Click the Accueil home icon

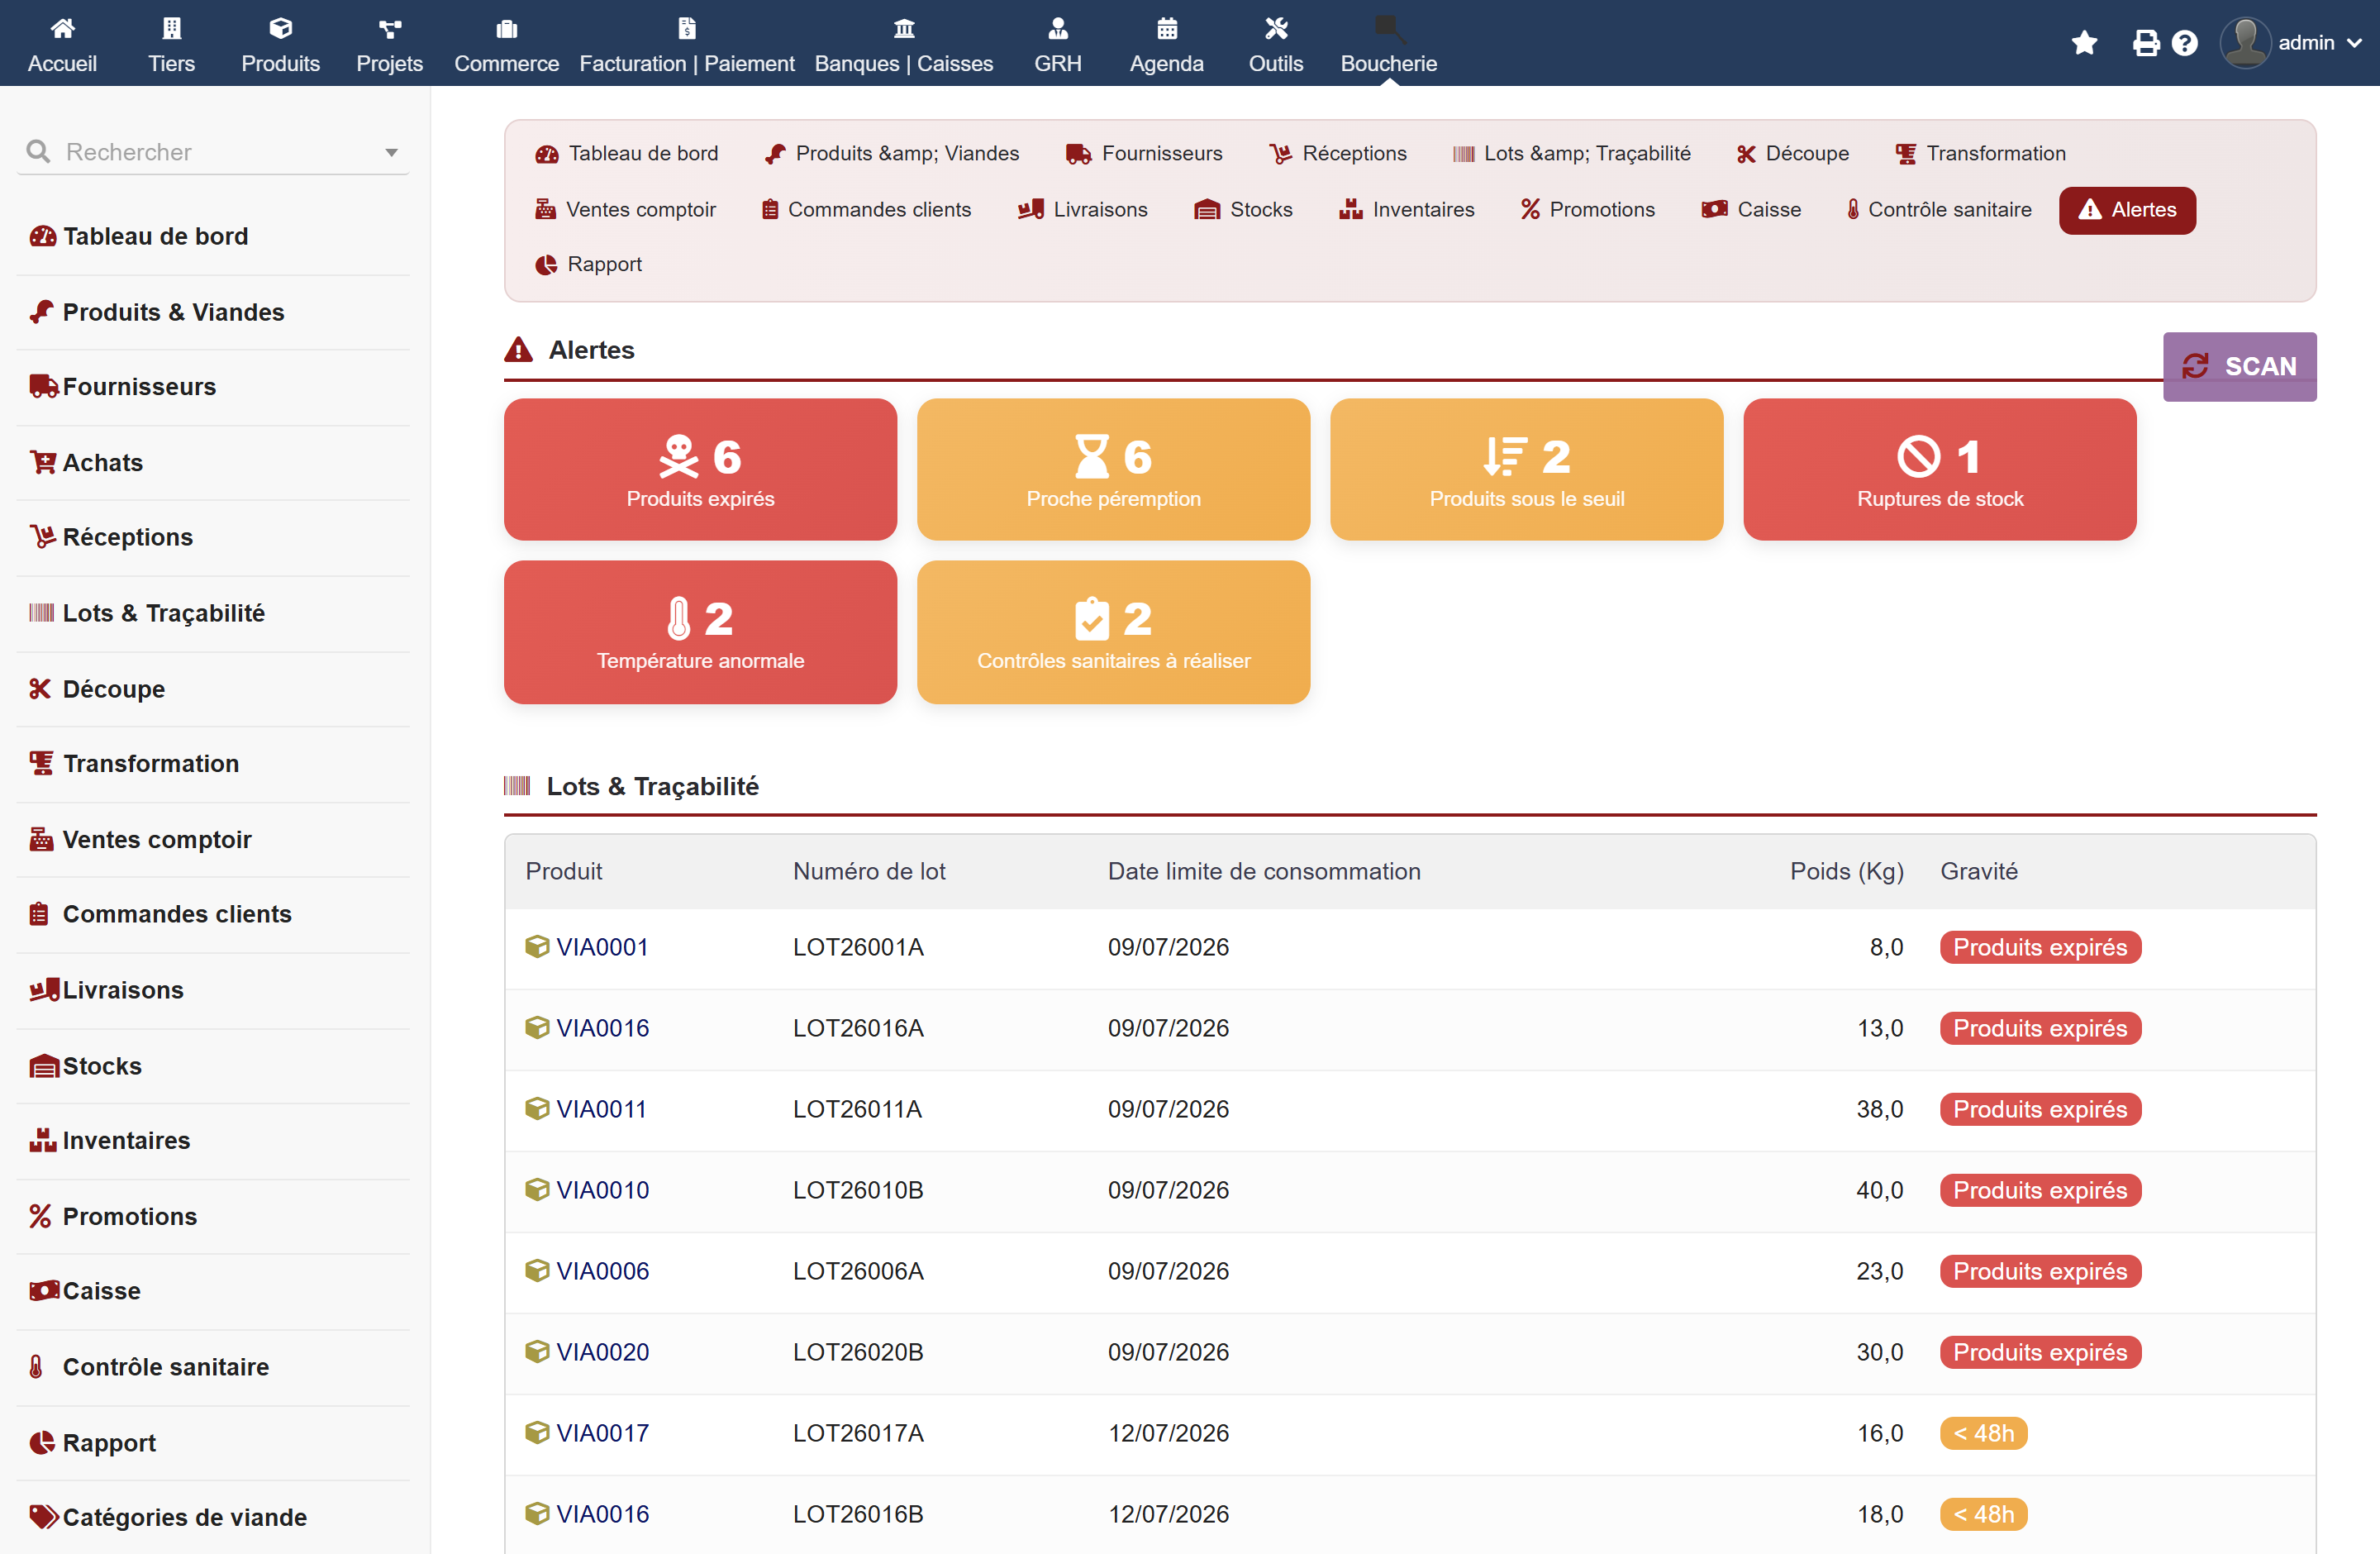click(62, 28)
